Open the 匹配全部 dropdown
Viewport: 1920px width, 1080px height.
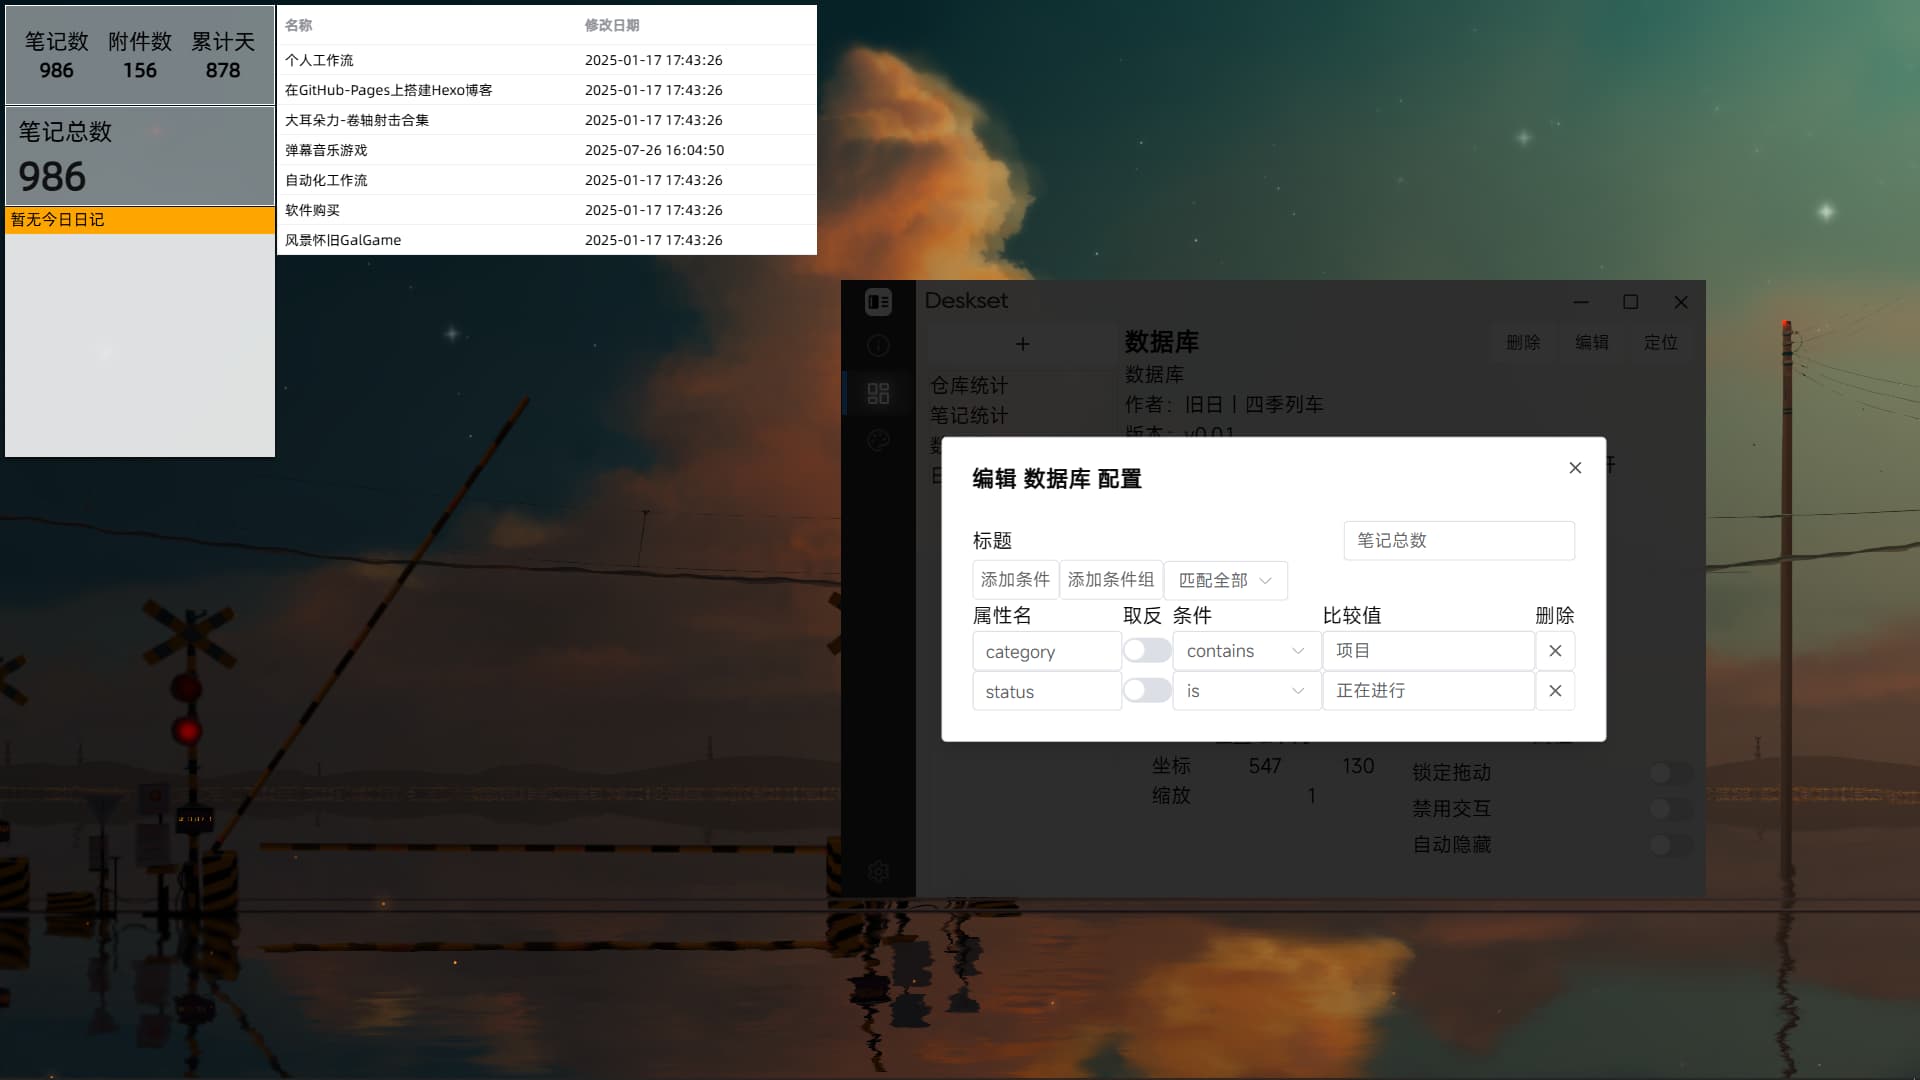tap(1225, 580)
